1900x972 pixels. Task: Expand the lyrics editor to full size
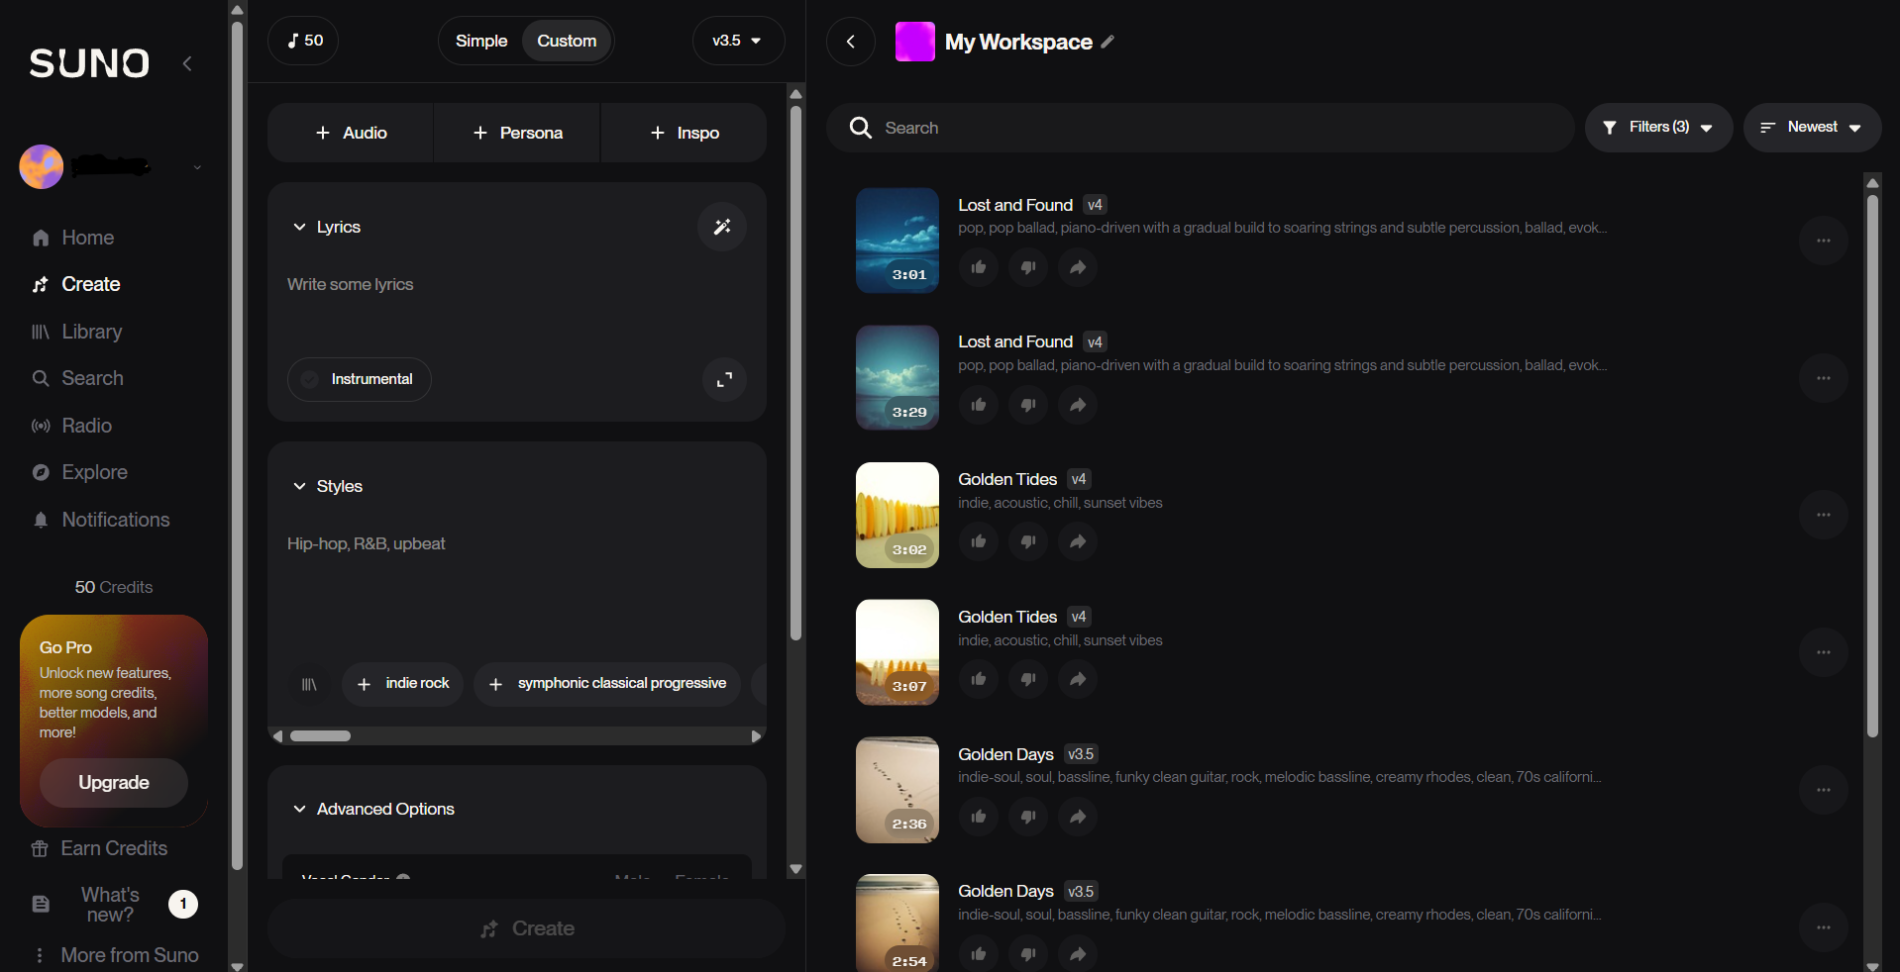(724, 380)
